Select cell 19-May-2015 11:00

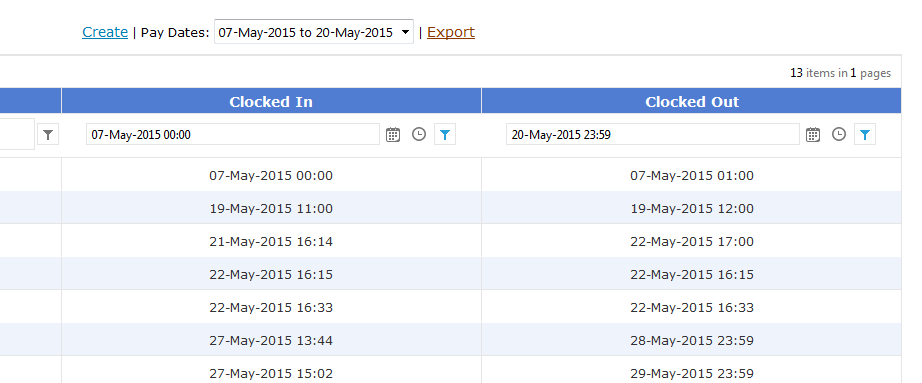point(271,208)
